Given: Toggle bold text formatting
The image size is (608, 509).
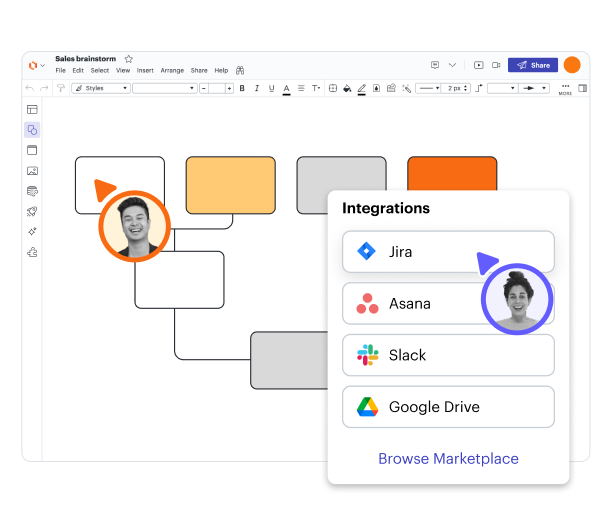Looking at the screenshot, I should tap(242, 88).
